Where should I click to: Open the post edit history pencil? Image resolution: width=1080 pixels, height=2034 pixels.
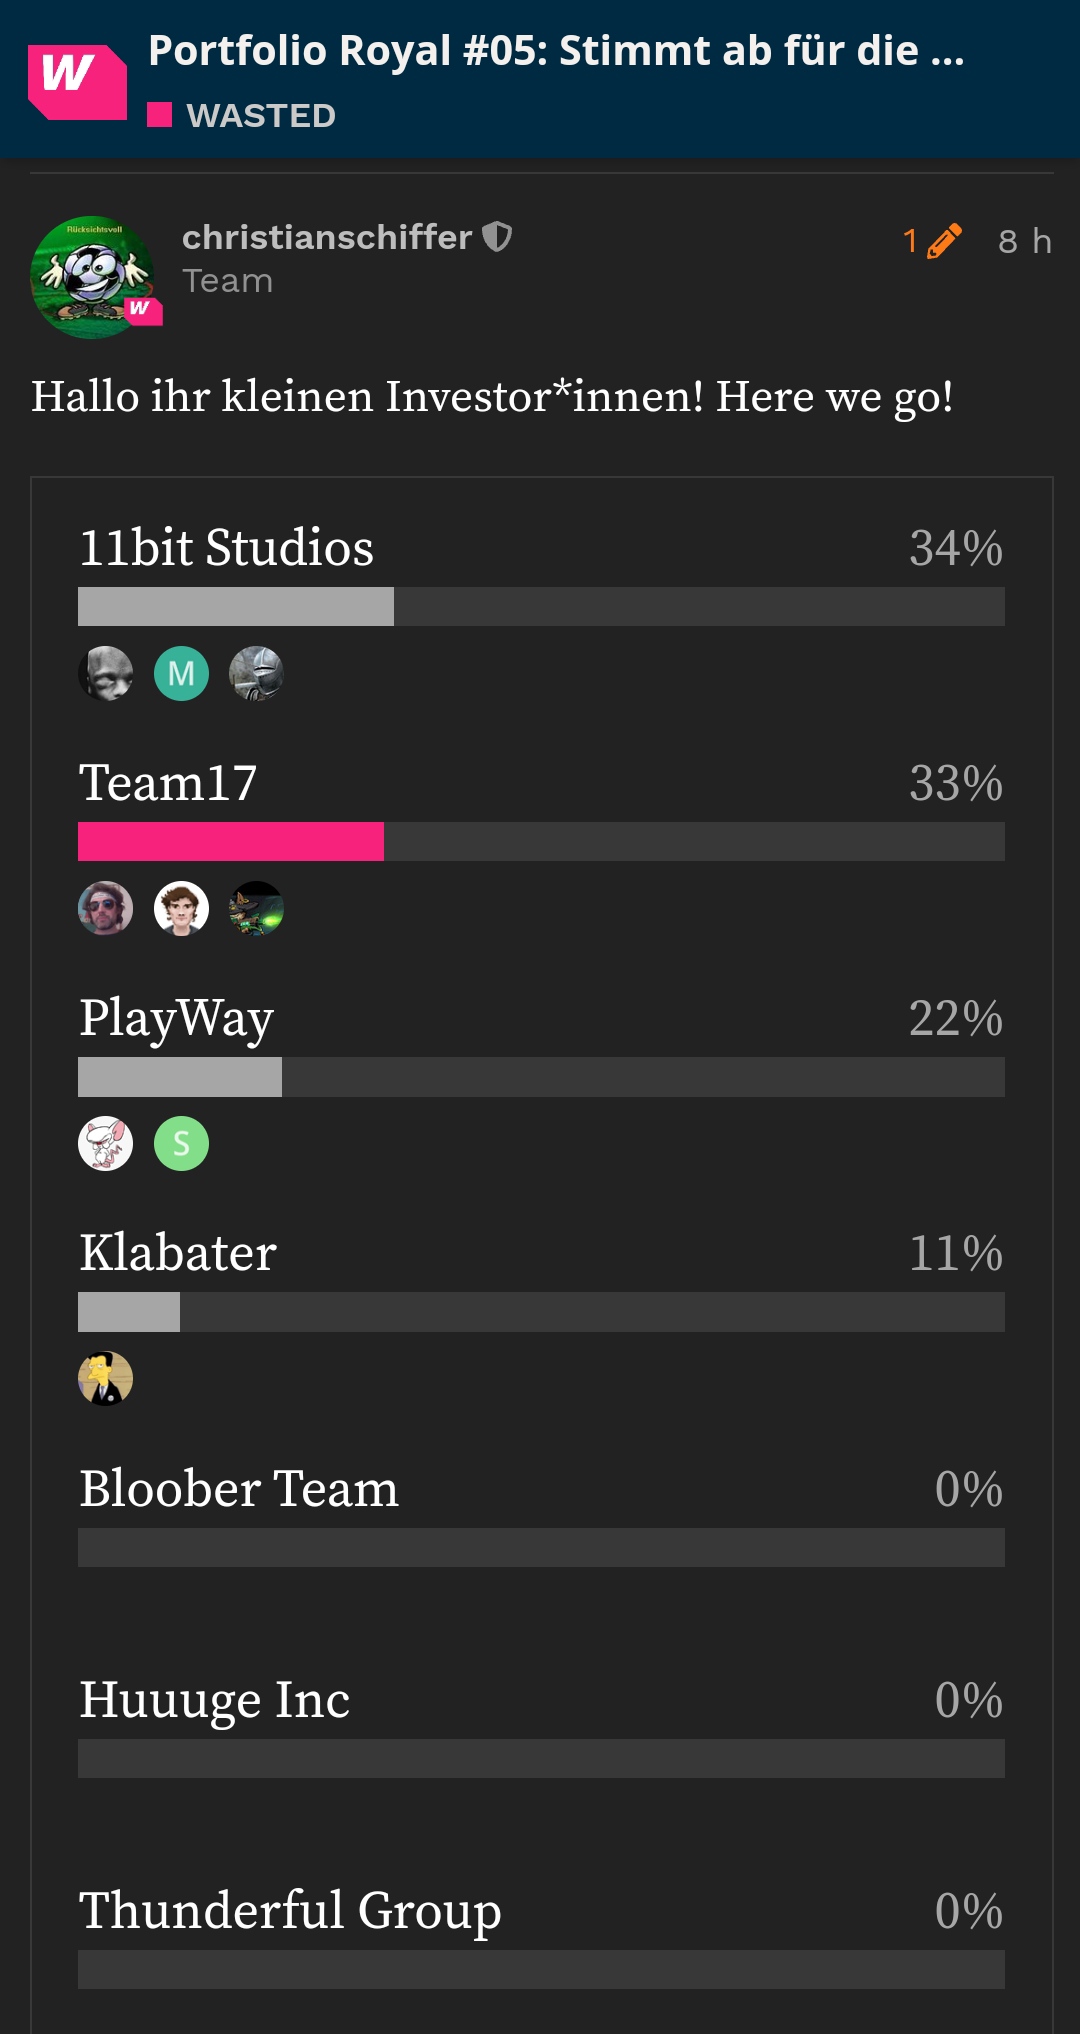(x=943, y=241)
